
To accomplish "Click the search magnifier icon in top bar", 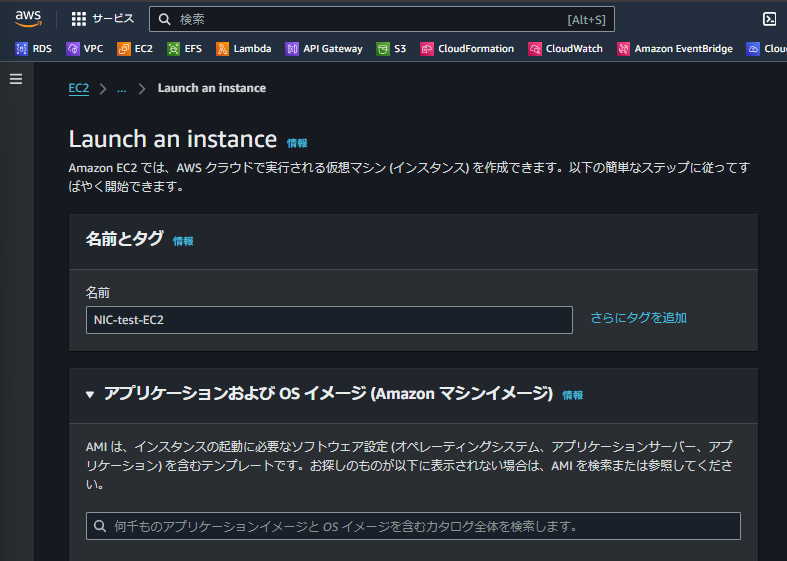I will coord(165,19).
